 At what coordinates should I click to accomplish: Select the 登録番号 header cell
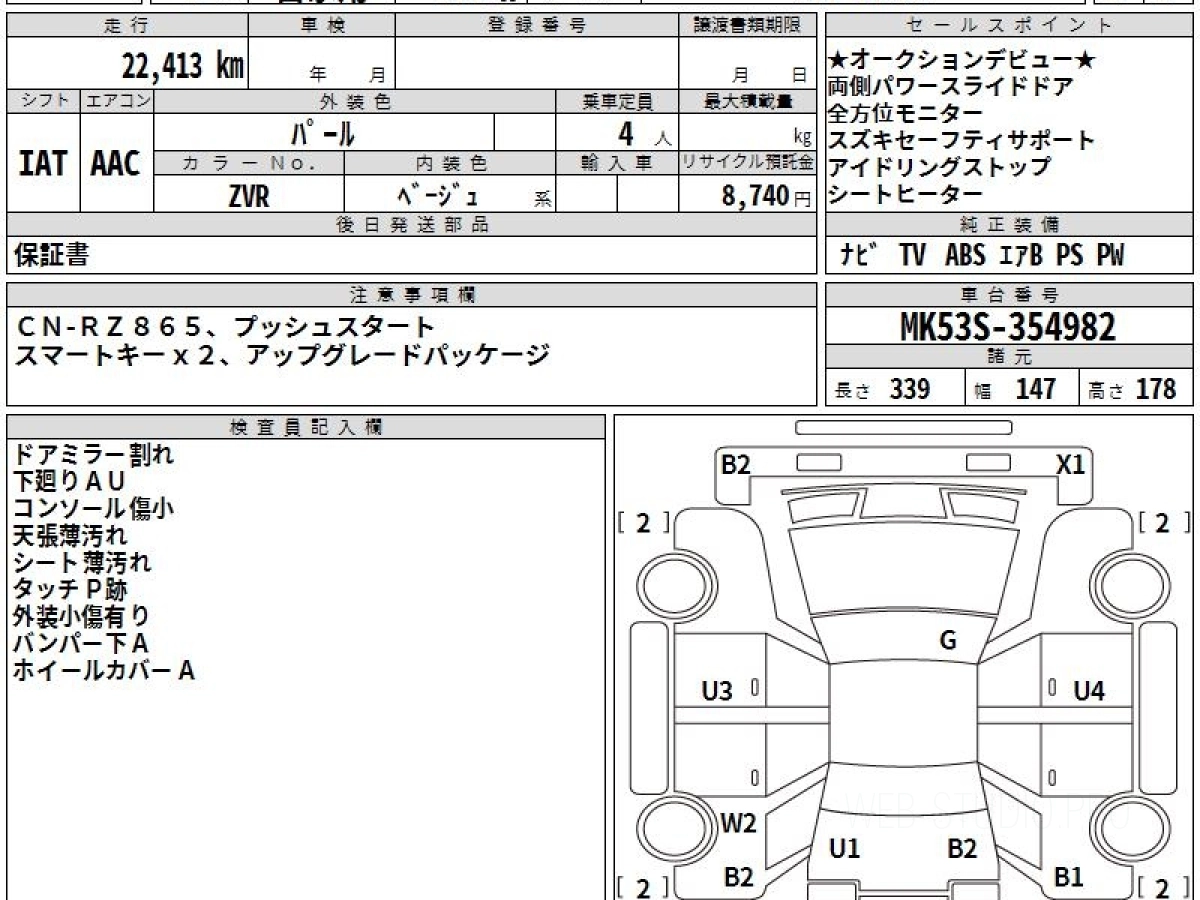coord(537,26)
